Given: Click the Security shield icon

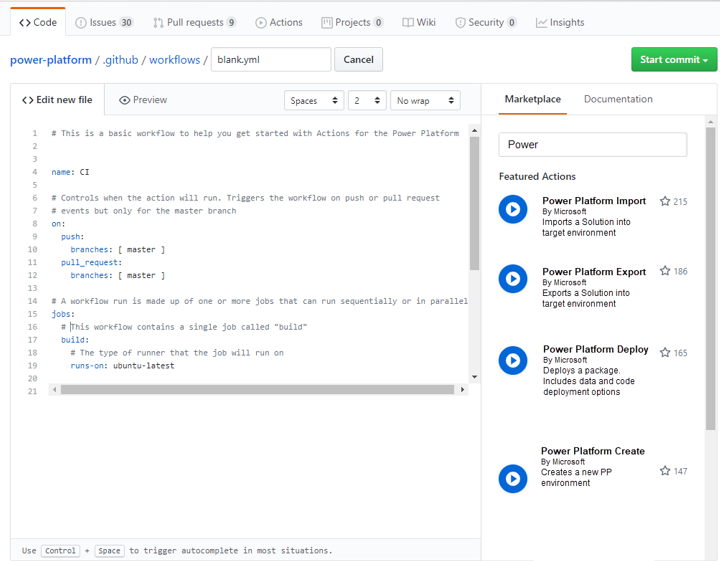Looking at the screenshot, I should (460, 23).
